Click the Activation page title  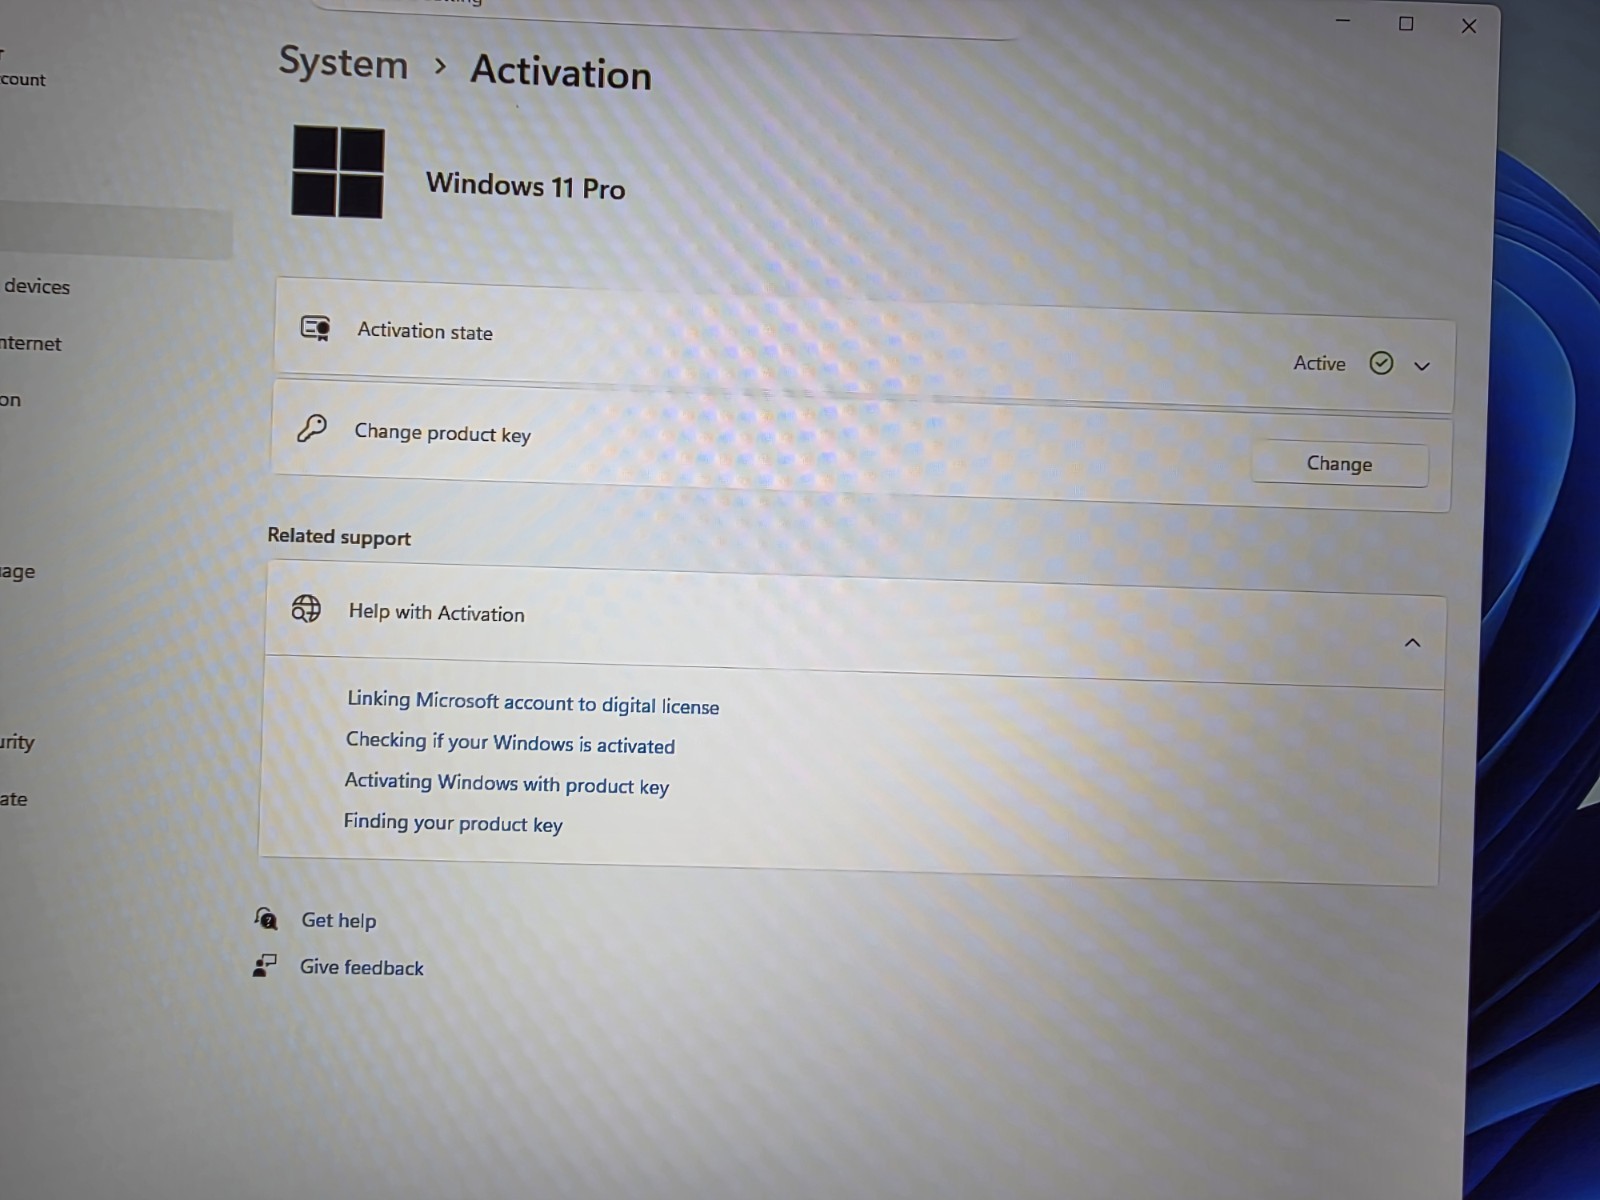click(x=561, y=73)
